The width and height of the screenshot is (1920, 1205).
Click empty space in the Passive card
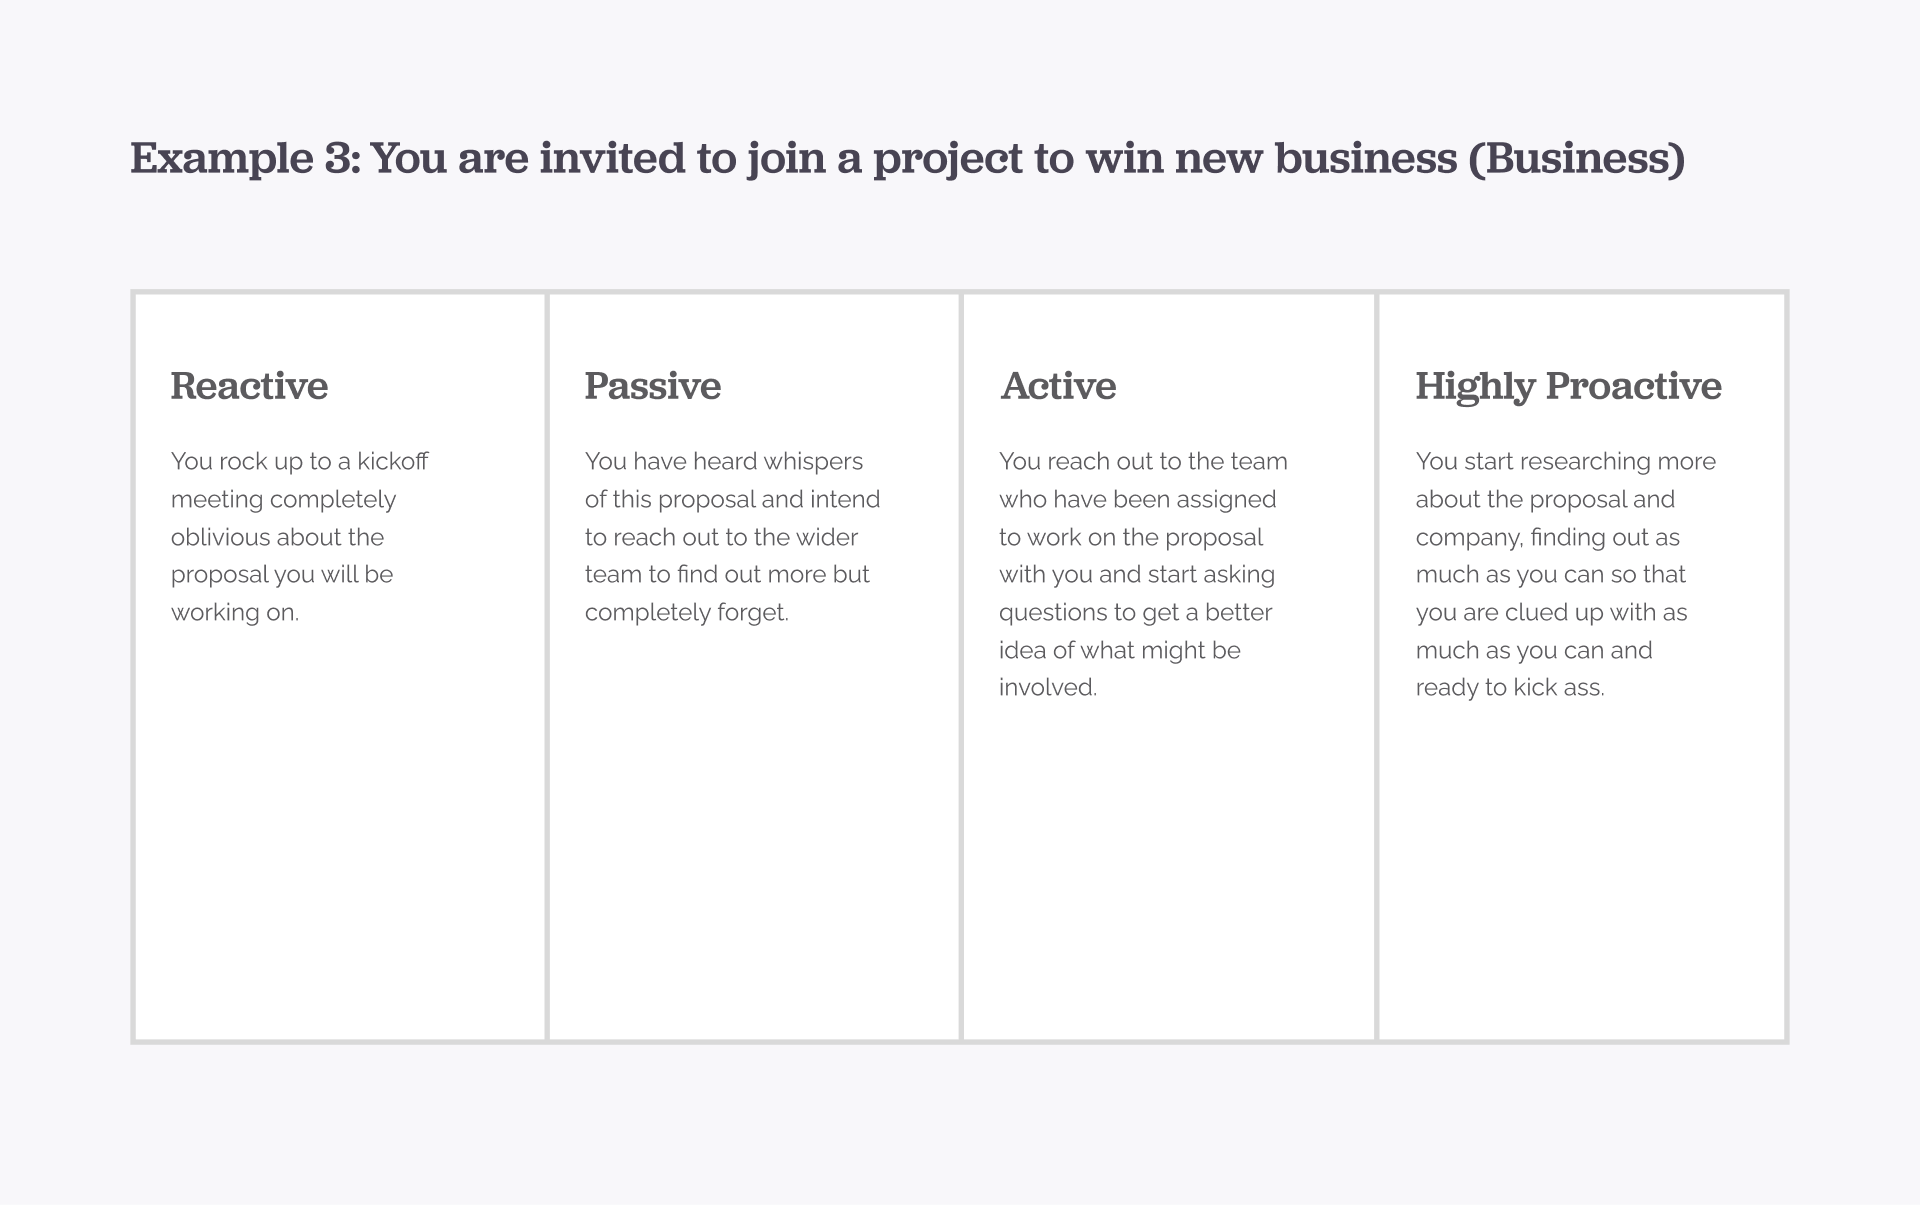click(x=754, y=850)
